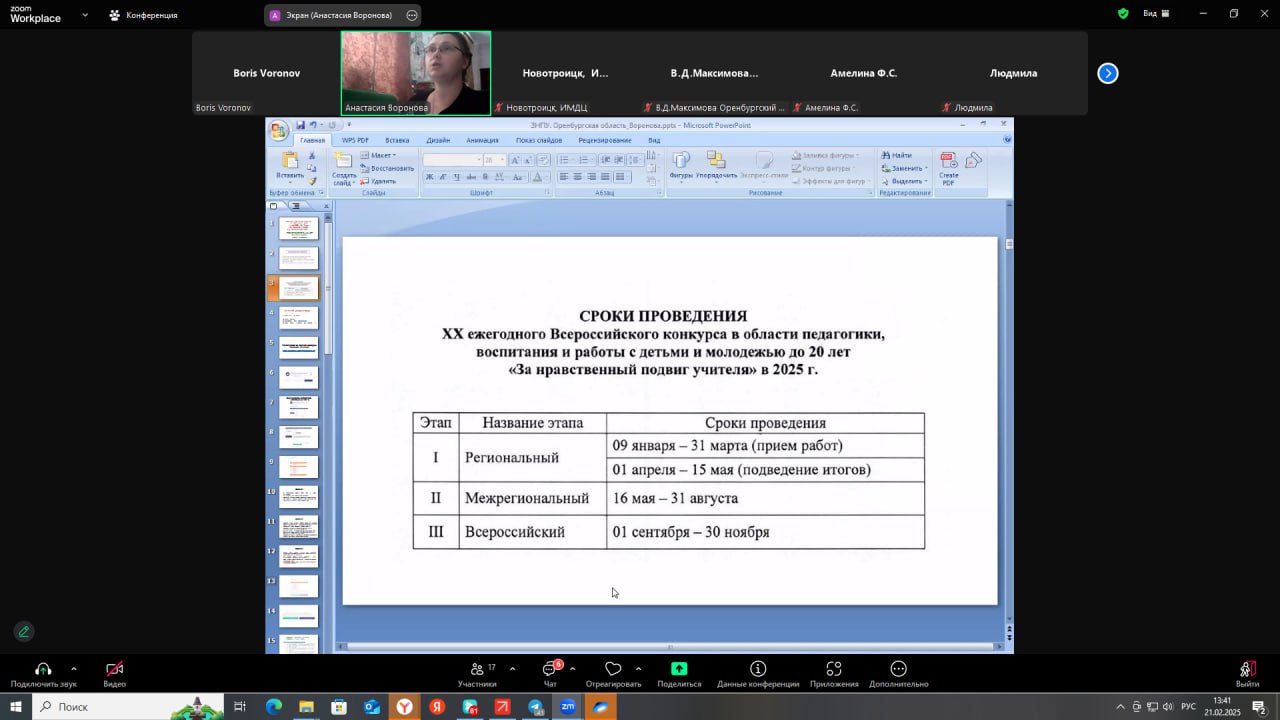Viewport: 1280px width, 720px height.
Task: Switch to the Главная ribbon tab
Action: coord(312,140)
